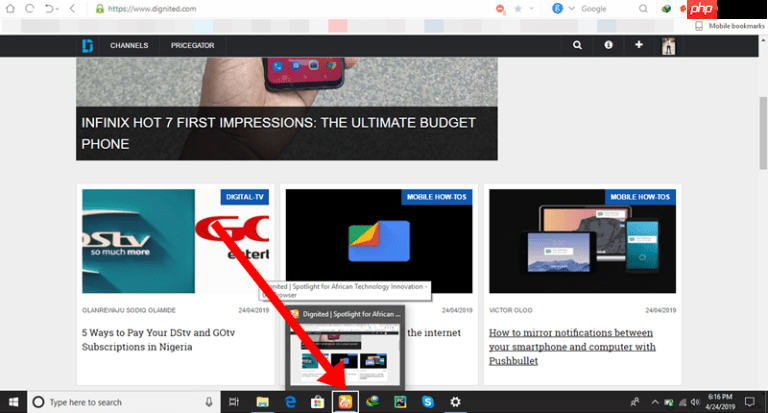Open Skype from the taskbar
768x413 pixels.
428,402
